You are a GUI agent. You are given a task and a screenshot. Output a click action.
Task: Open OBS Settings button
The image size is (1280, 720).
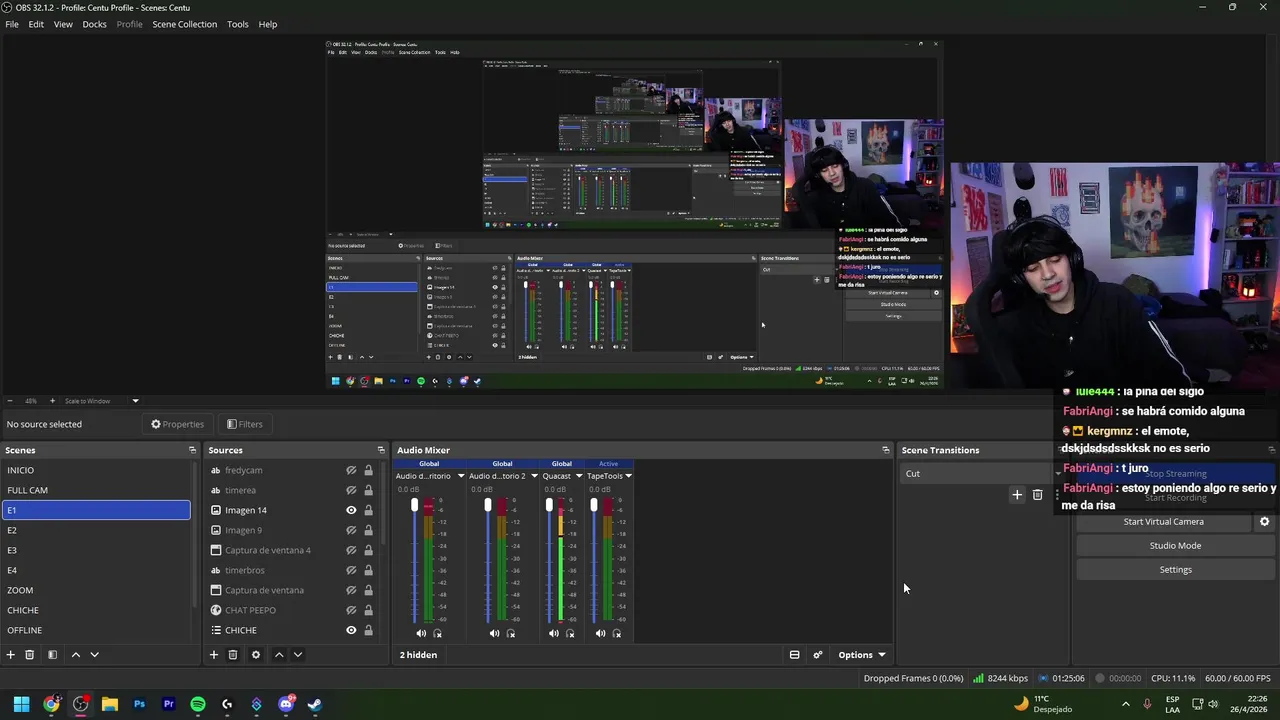pos(1175,570)
